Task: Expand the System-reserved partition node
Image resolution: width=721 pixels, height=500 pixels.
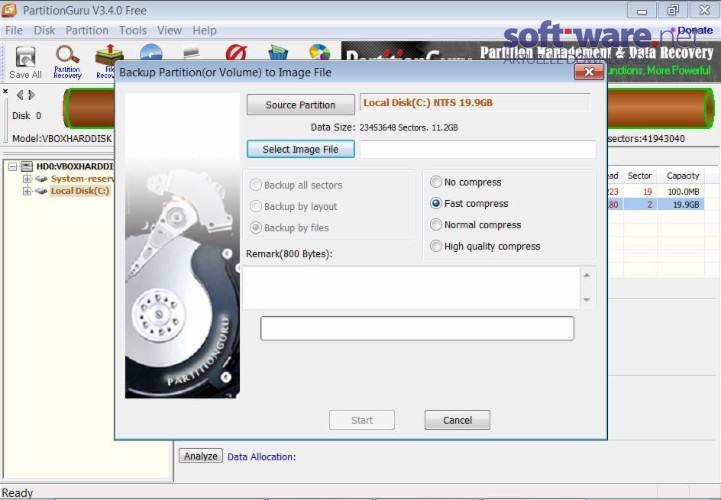Action: (27, 178)
